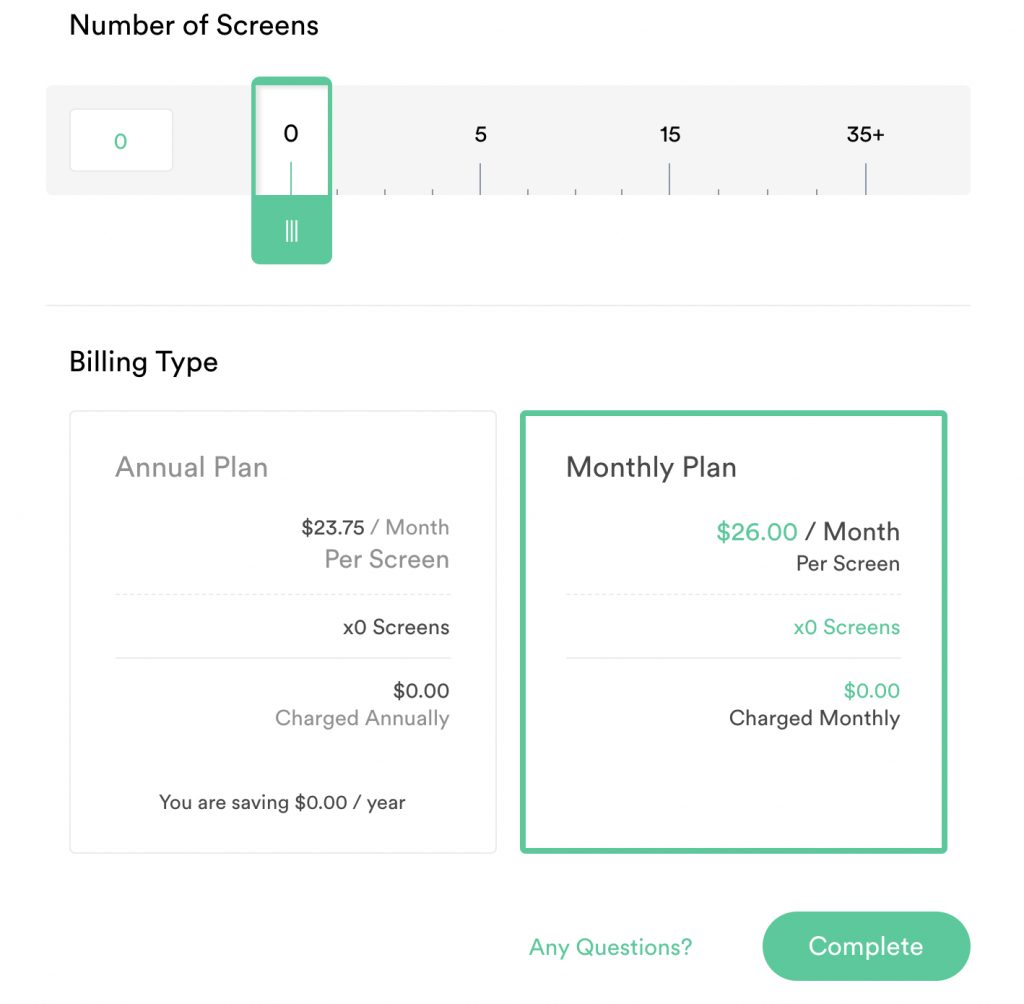This screenshot has height=1004, width=1024.
Task: Click the Charged Monthly label
Action: [814, 718]
